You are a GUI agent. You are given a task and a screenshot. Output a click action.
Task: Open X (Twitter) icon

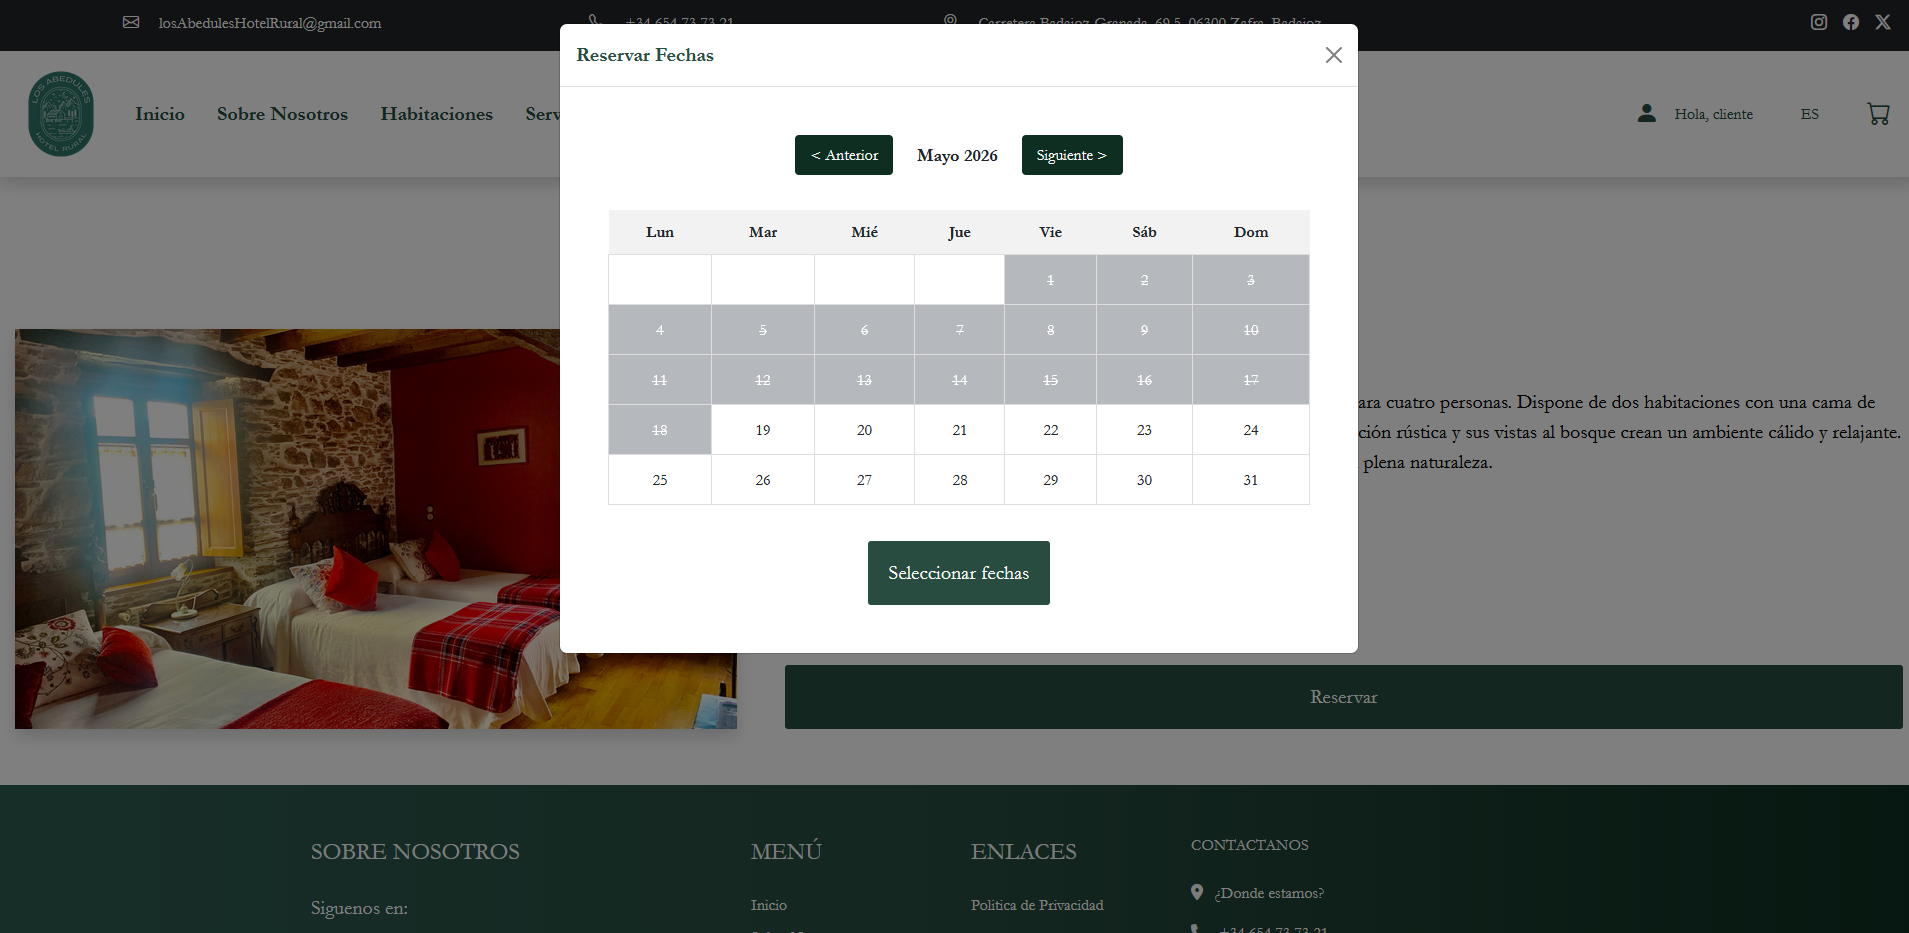coord(1883,22)
